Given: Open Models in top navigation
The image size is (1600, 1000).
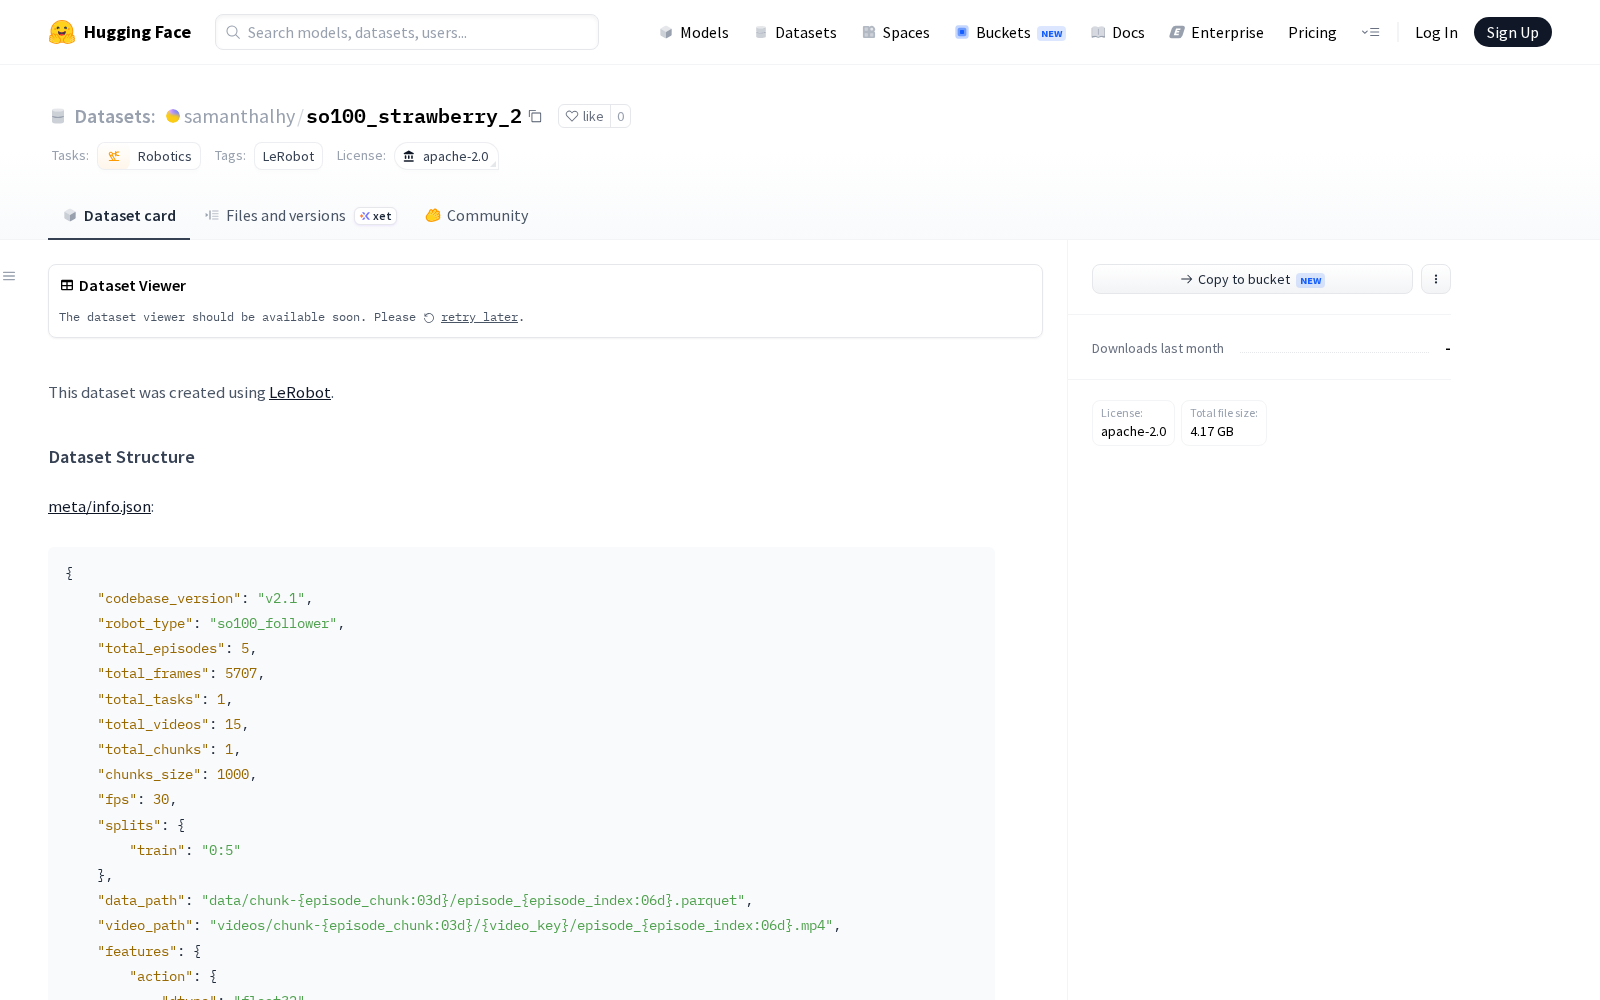Looking at the screenshot, I should click(x=694, y=32).
